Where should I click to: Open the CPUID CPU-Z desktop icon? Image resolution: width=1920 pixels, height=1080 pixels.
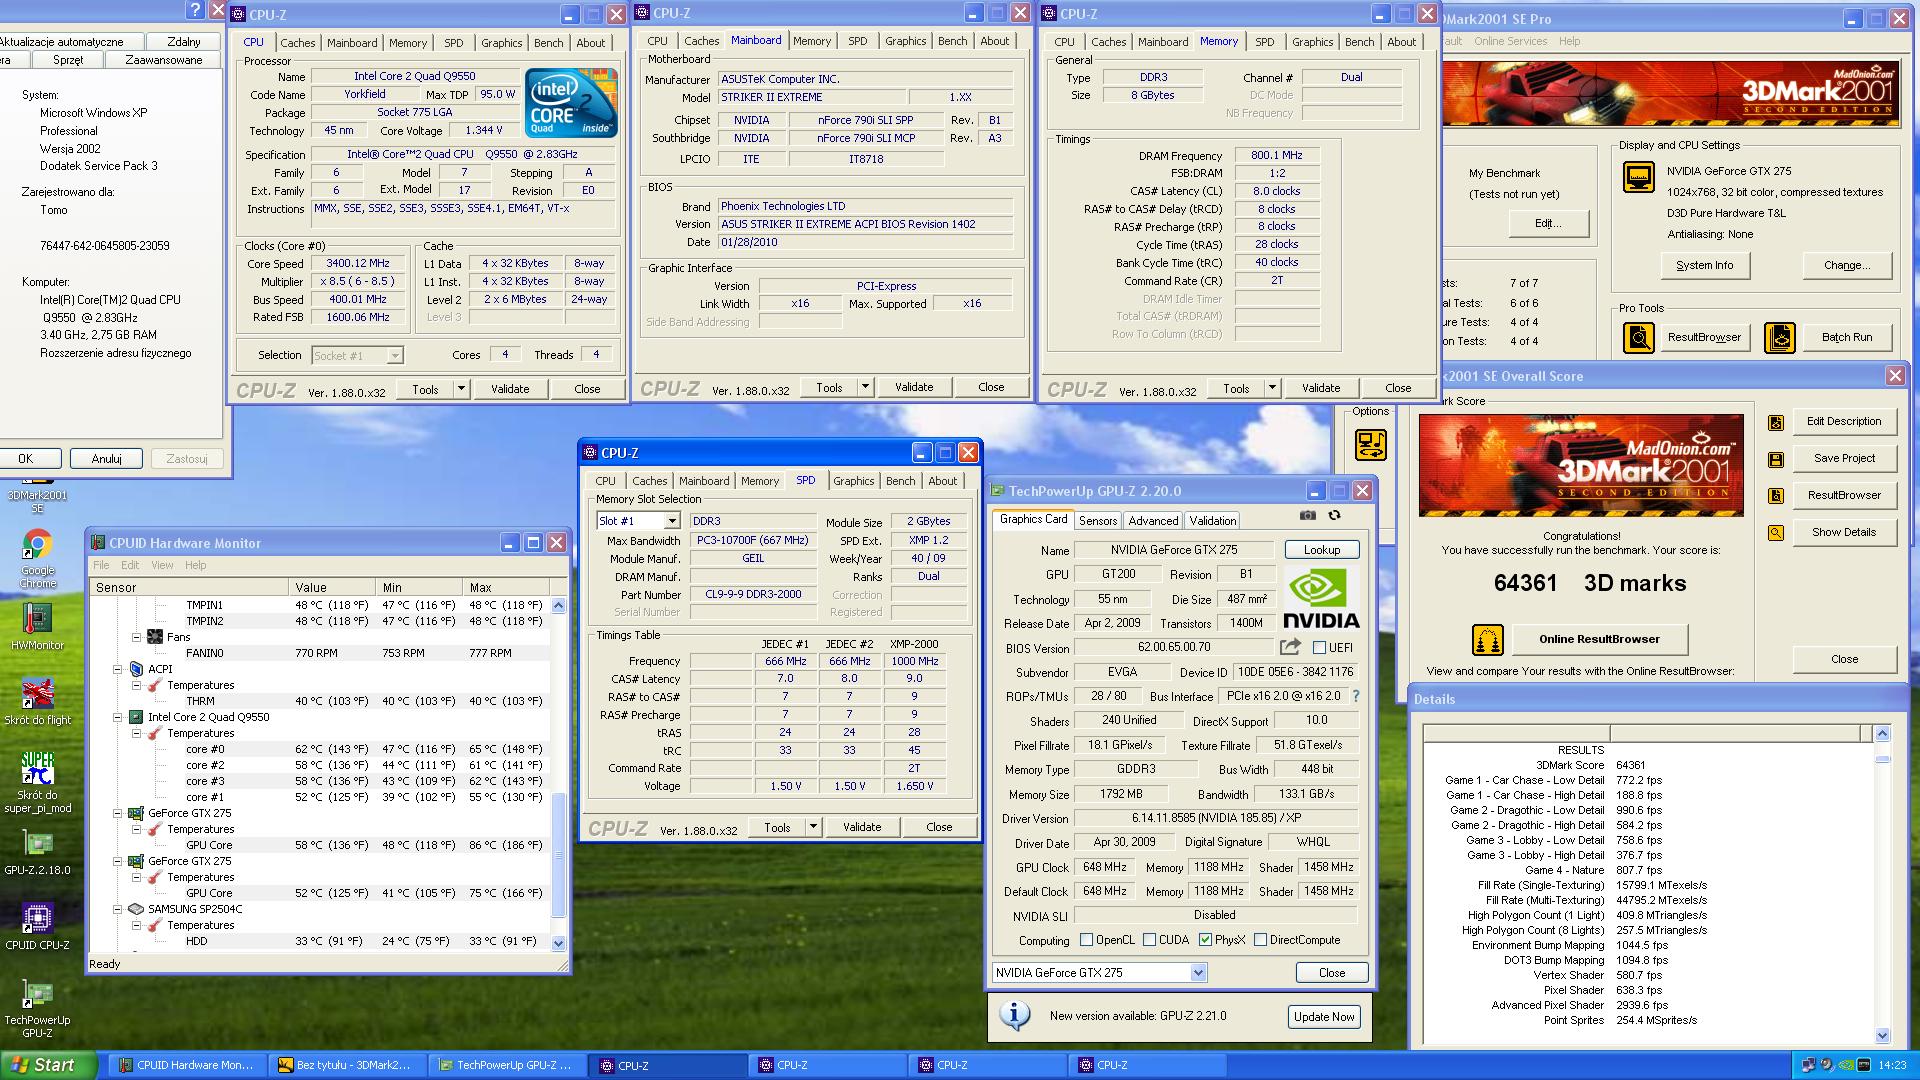click(37, 926)
